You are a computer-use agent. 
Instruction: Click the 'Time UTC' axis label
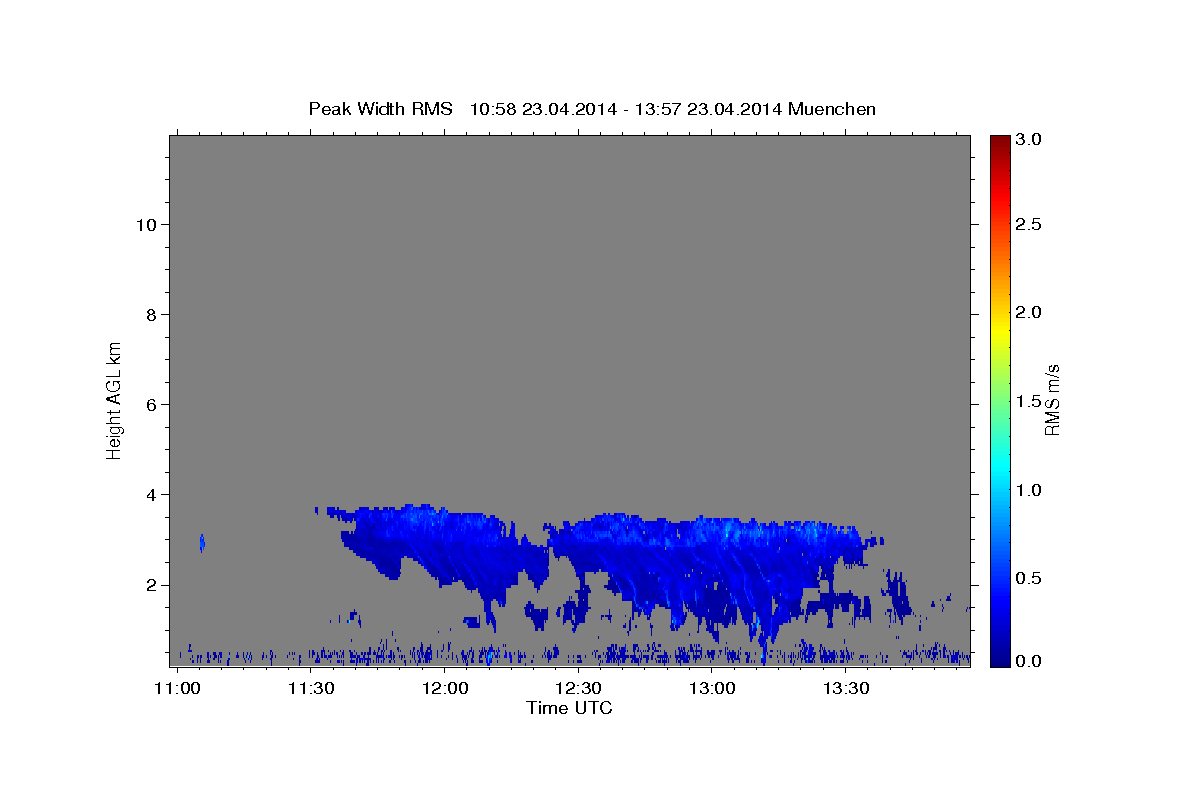pyautogui.click(x=569, y=708)
